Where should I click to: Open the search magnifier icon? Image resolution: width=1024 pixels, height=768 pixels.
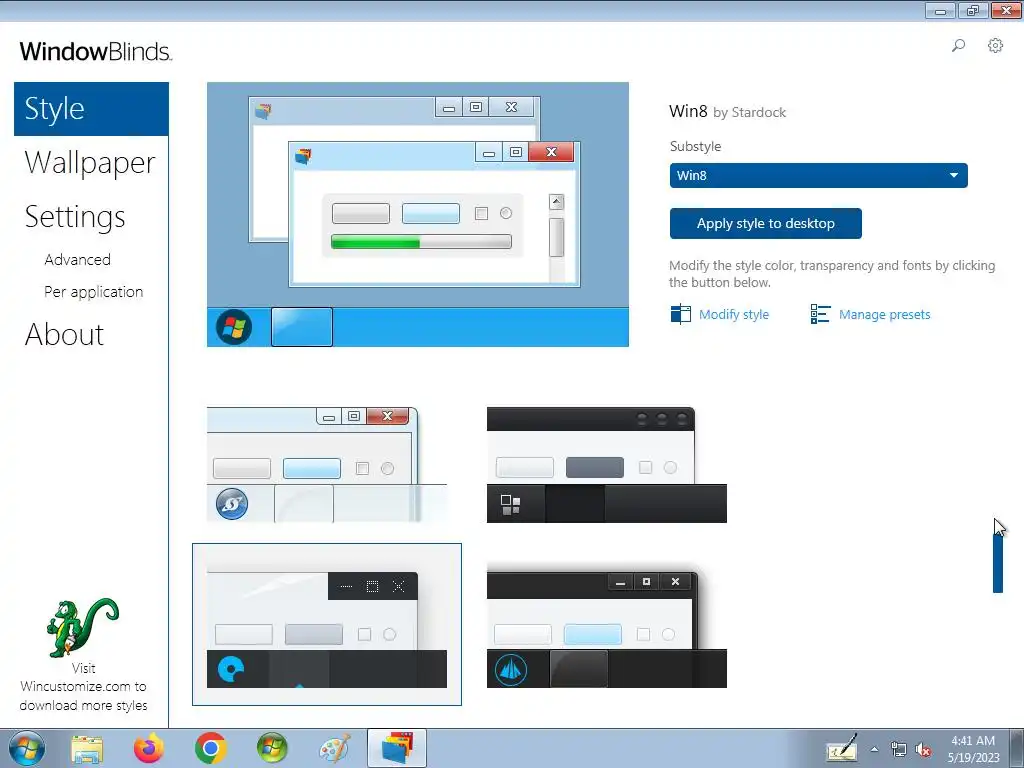[958, 46]
